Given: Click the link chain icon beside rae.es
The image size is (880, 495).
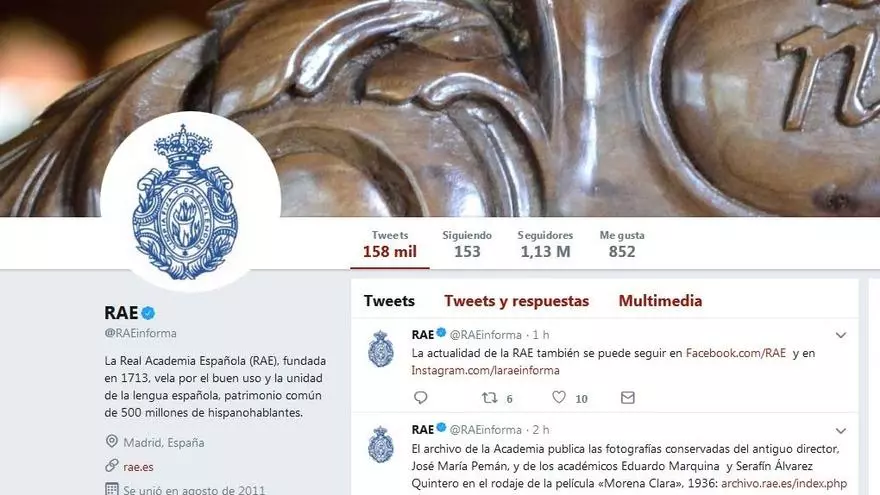Looking at the screenshot, I should point(112,465).
